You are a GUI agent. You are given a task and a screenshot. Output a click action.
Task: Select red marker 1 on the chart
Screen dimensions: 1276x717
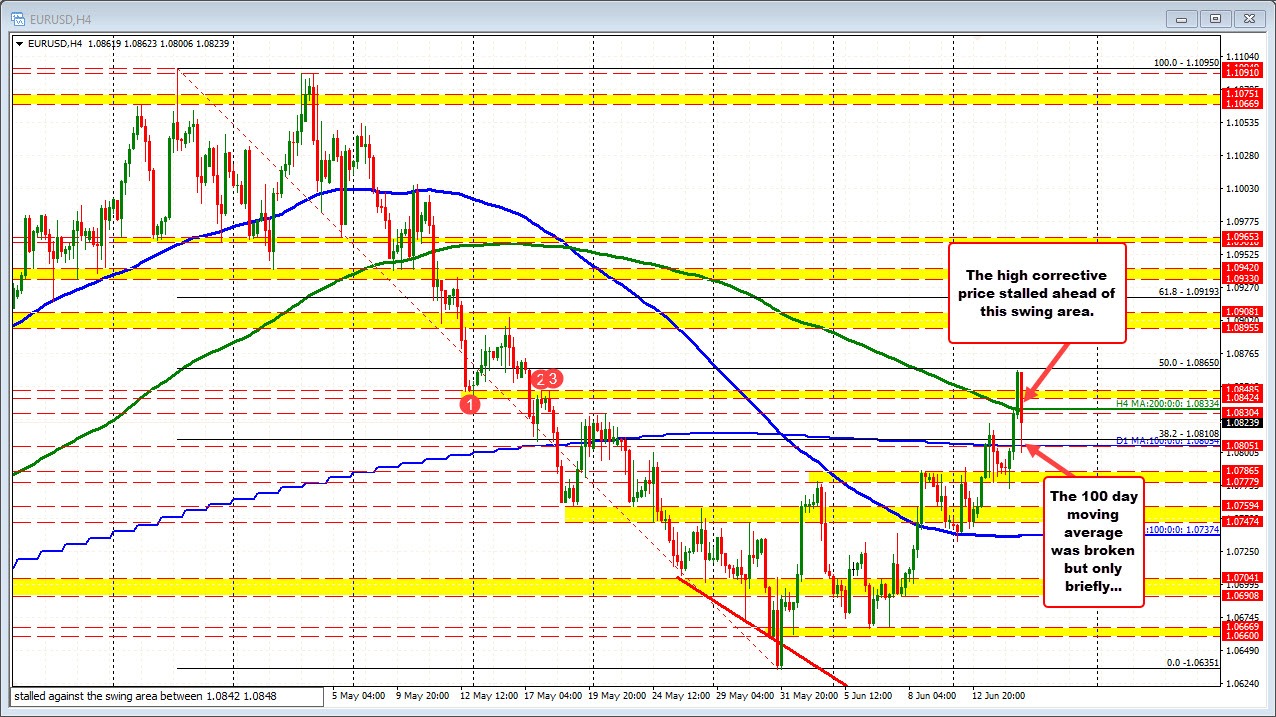470,404
